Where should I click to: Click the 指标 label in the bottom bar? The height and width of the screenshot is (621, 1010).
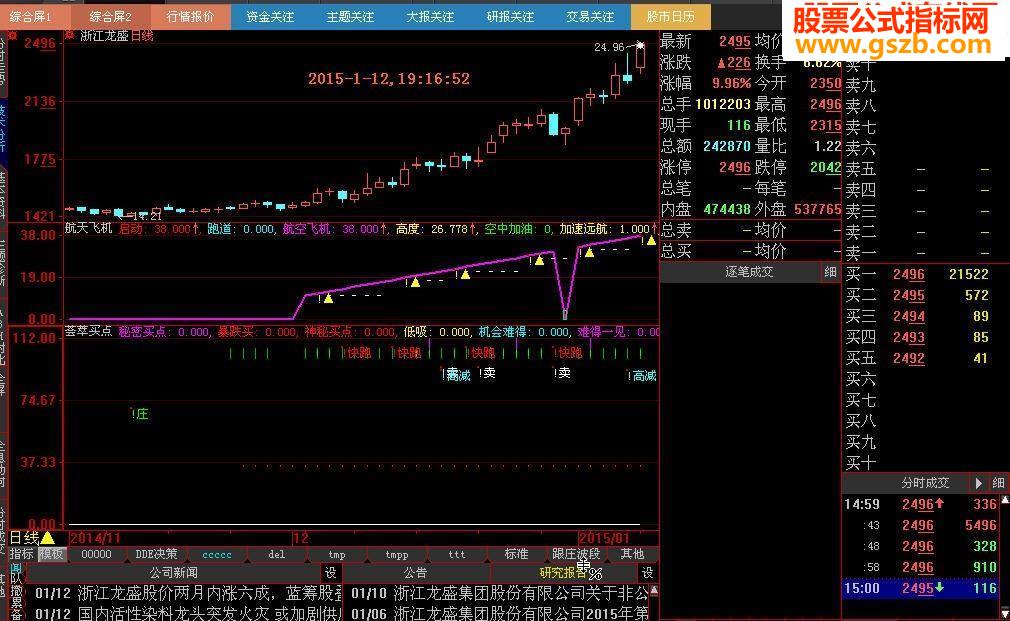(21, 553)
